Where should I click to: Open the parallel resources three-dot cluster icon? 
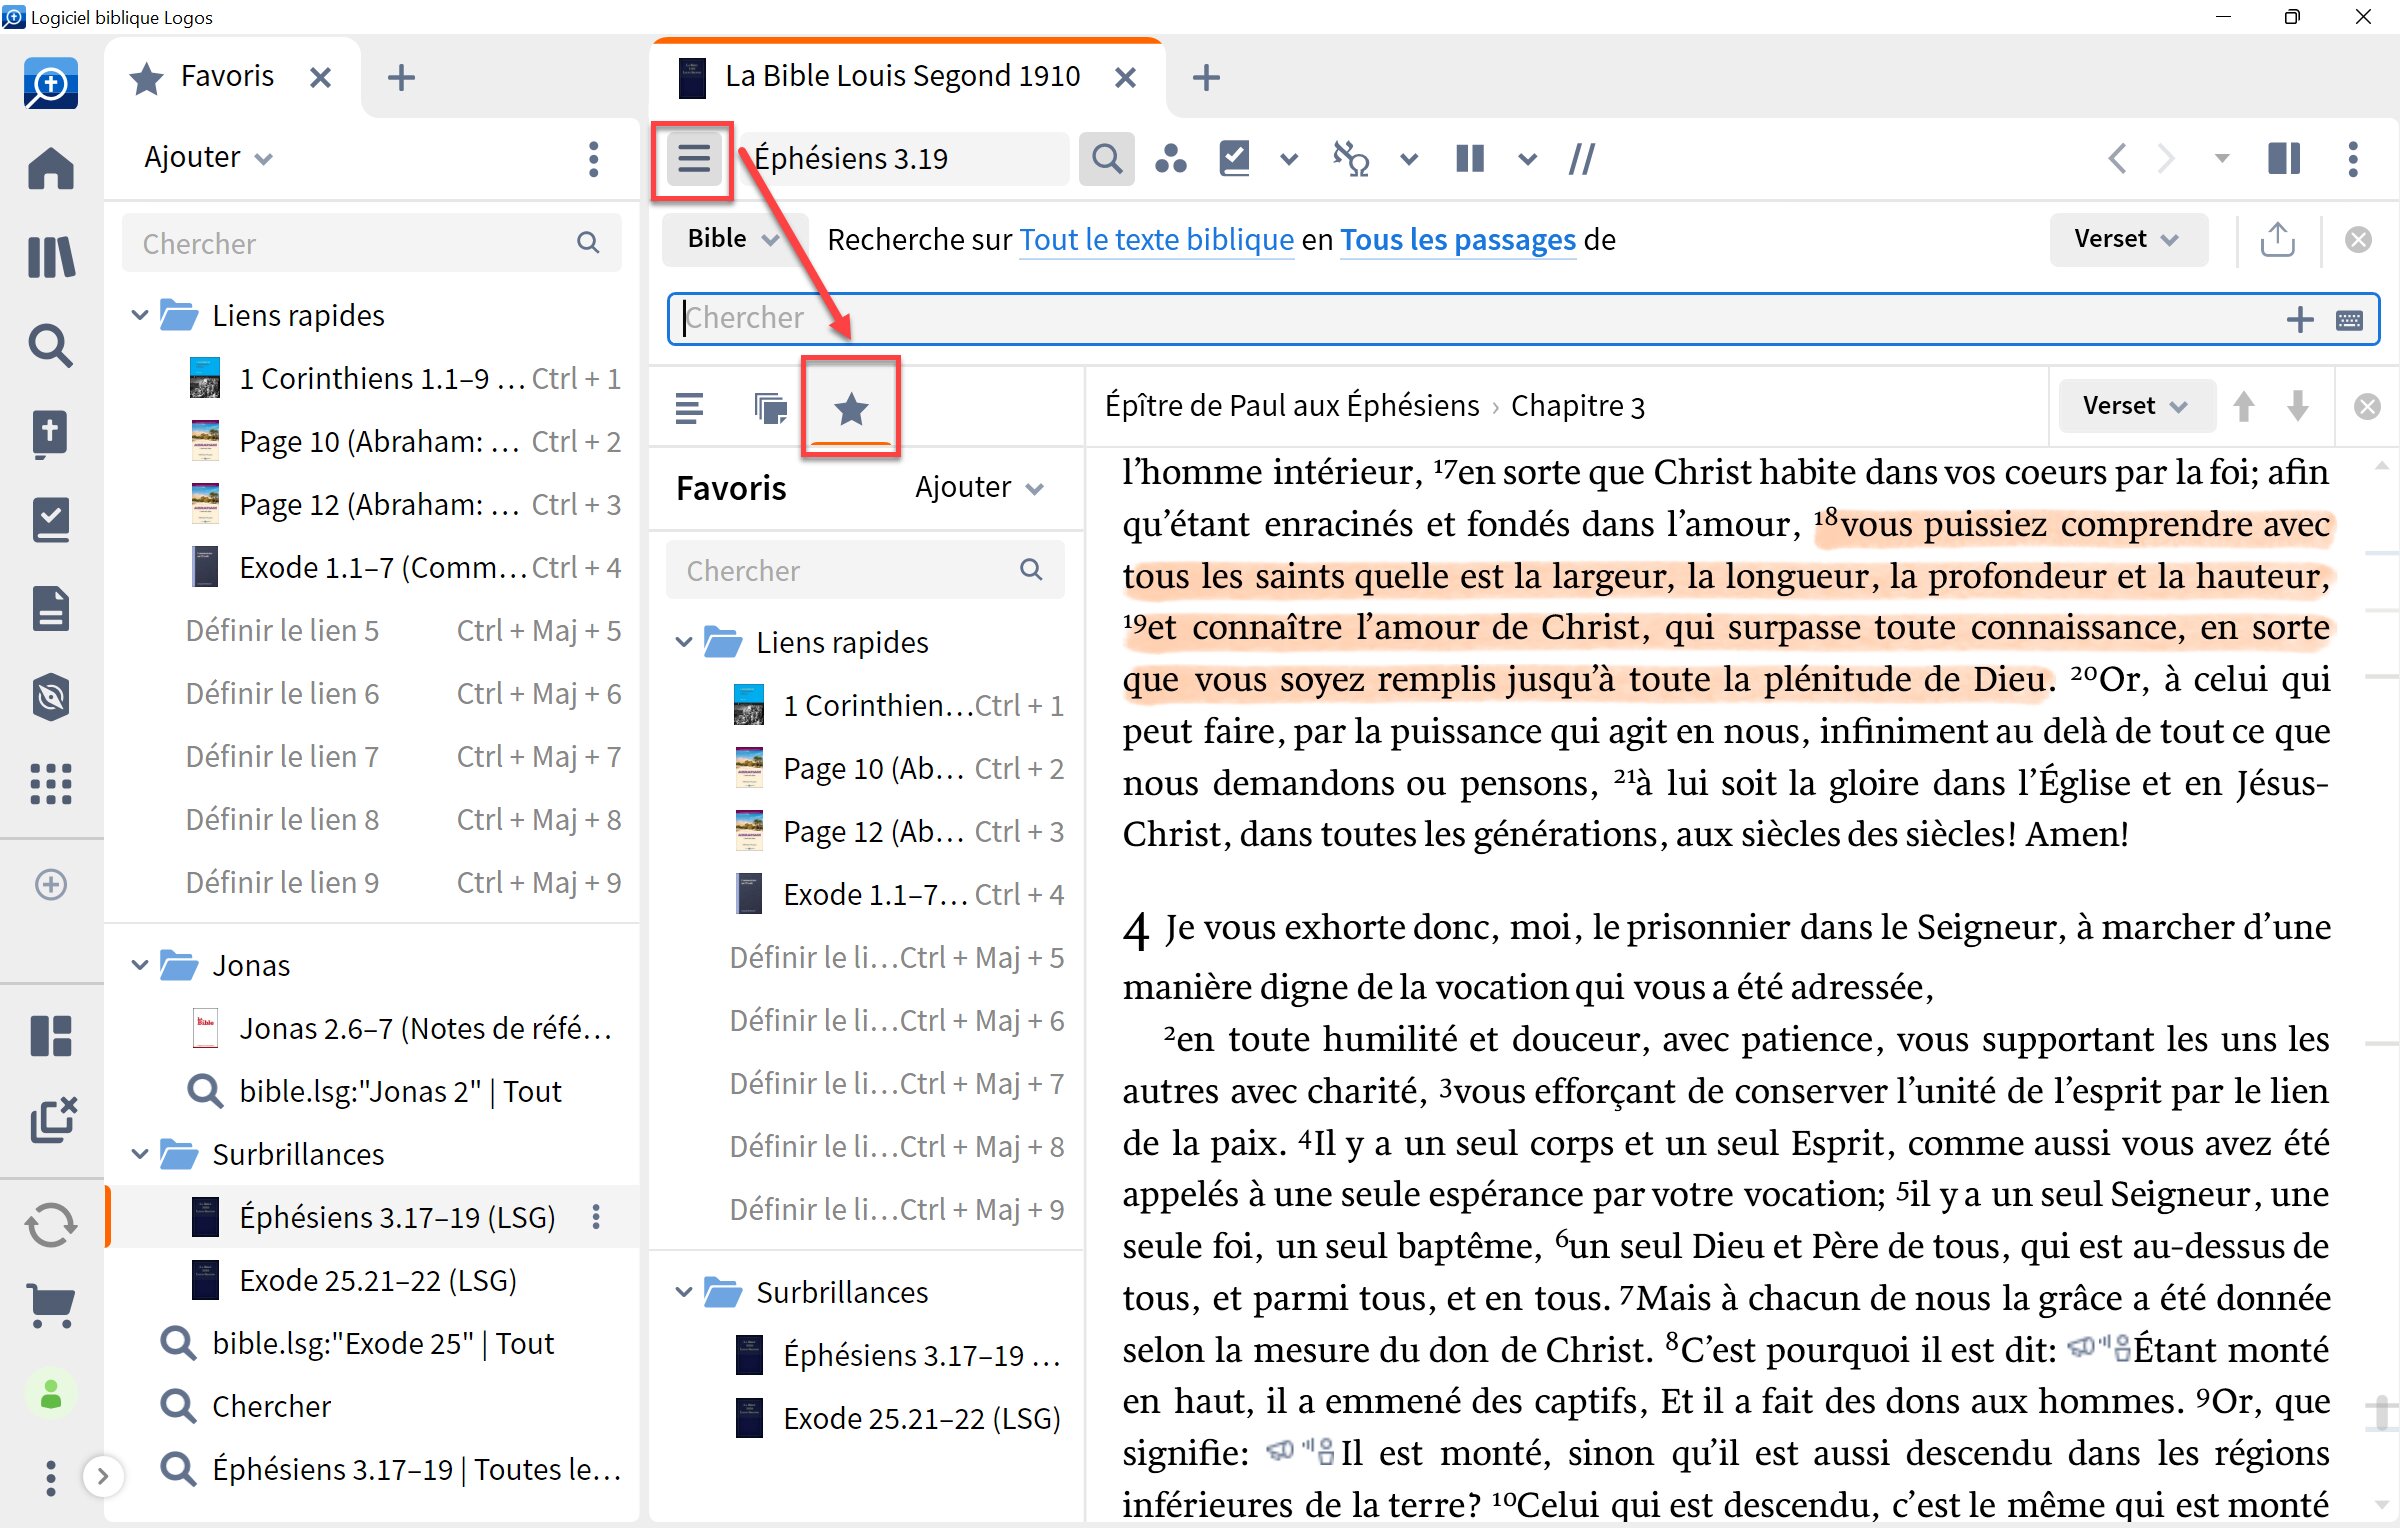pyautogui.click(x=1170, y=159)
